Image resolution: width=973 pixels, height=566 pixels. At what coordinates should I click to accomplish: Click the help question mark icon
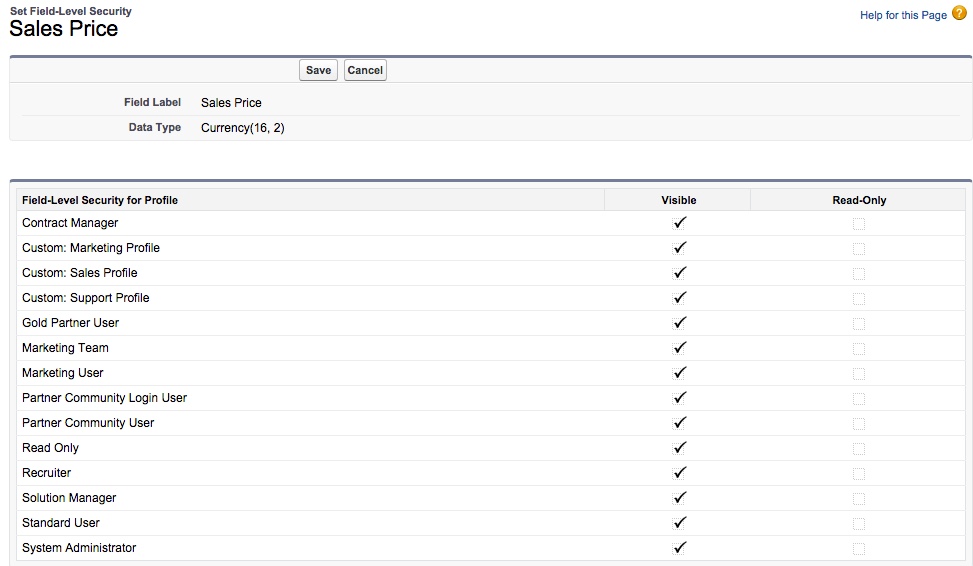coord(959,14)
